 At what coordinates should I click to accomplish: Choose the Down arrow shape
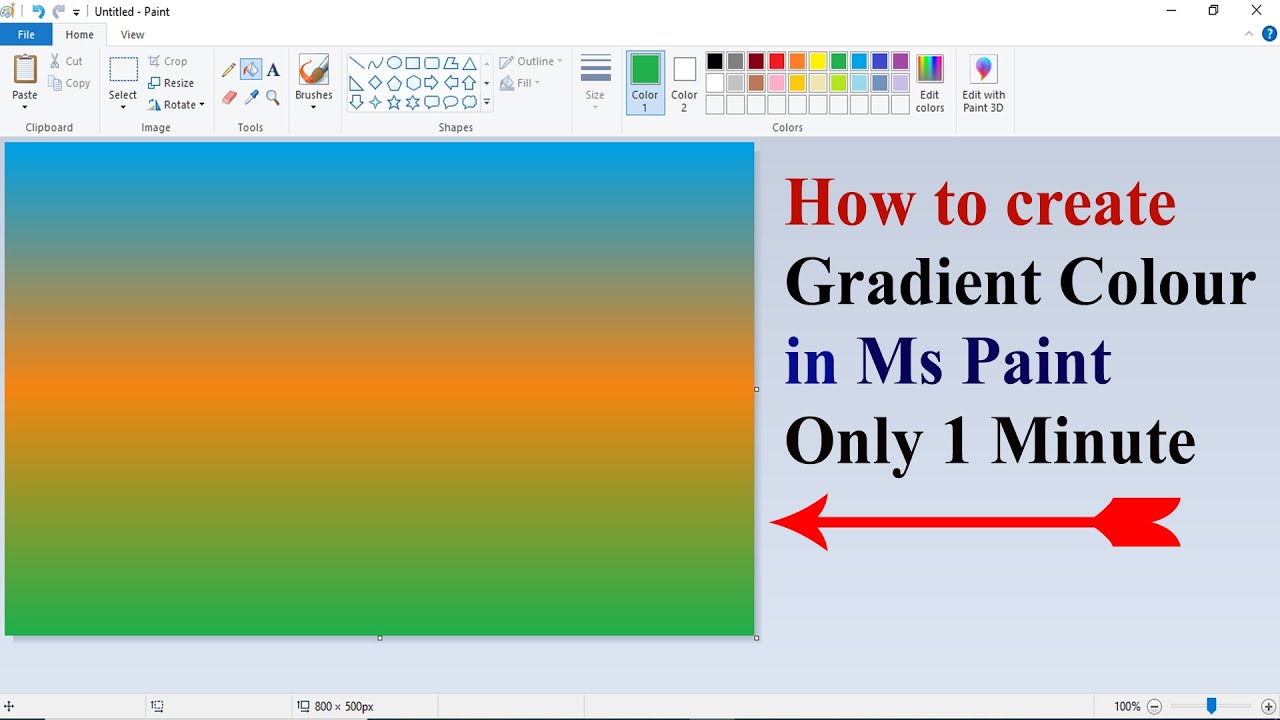click(x=356, y=102)
